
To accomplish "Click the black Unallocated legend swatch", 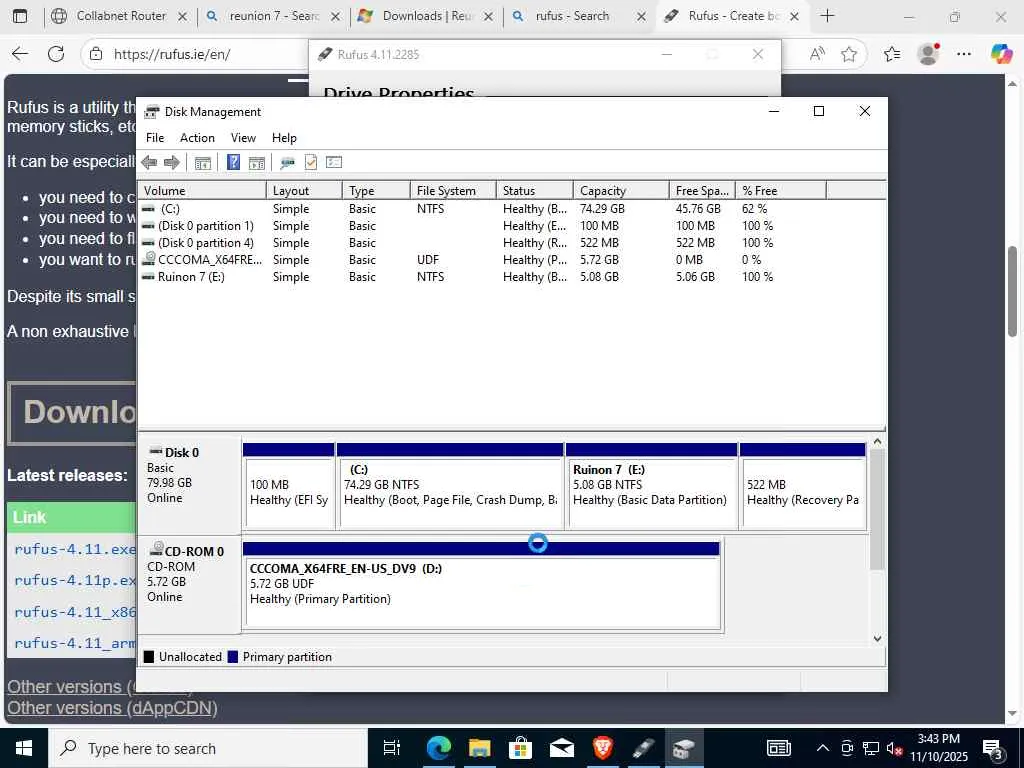I will [149, 657].
